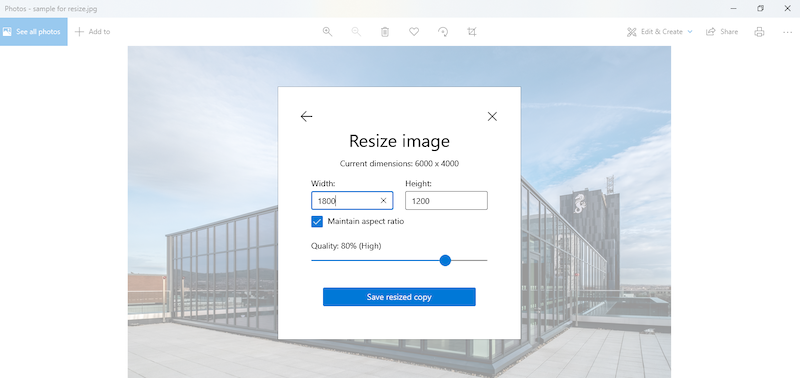Open the Edit & Create menu

[660, 32]
